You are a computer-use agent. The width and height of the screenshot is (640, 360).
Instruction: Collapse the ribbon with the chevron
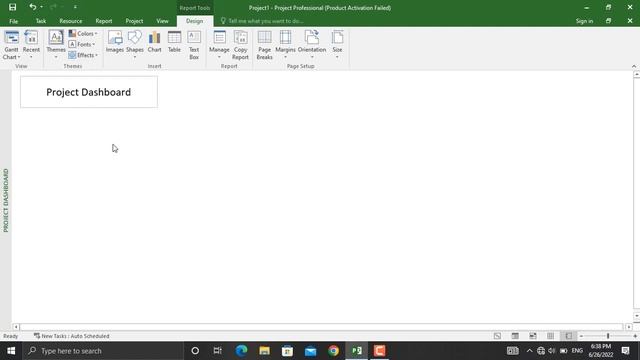633,66
